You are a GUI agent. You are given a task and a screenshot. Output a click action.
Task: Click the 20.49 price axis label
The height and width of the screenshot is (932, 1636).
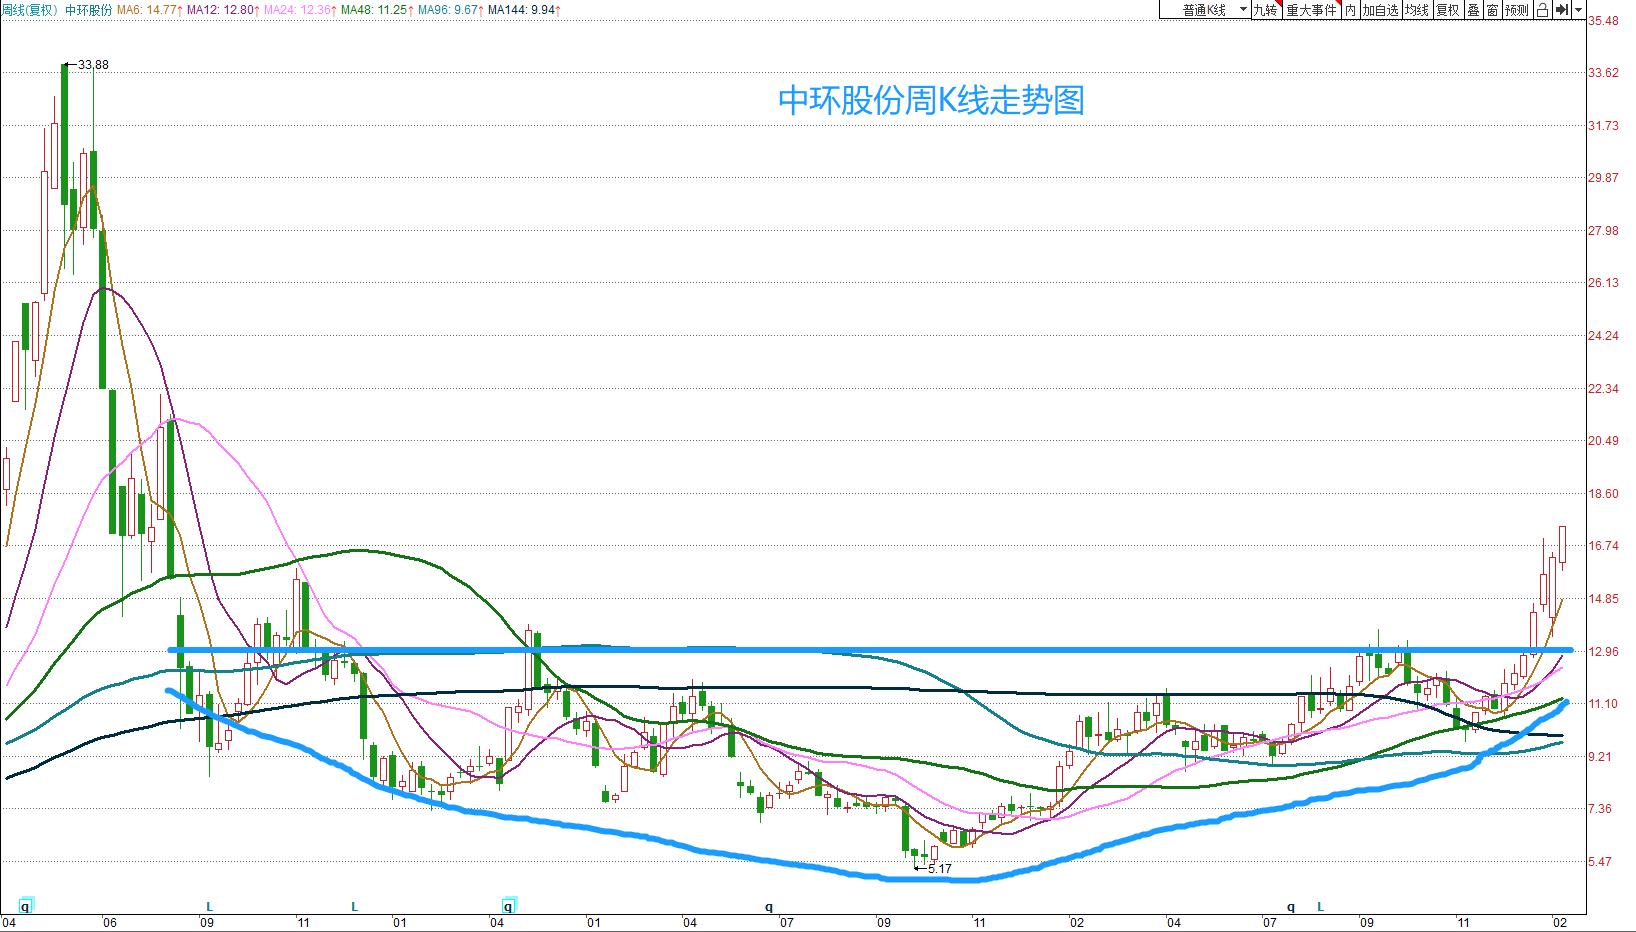pyautogui.click(x=1603, y=441)
